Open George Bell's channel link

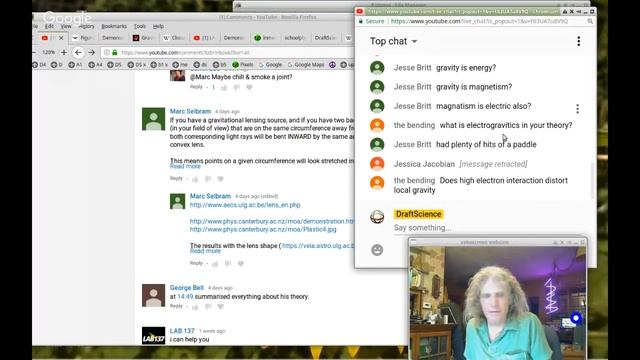coord(187,287)
